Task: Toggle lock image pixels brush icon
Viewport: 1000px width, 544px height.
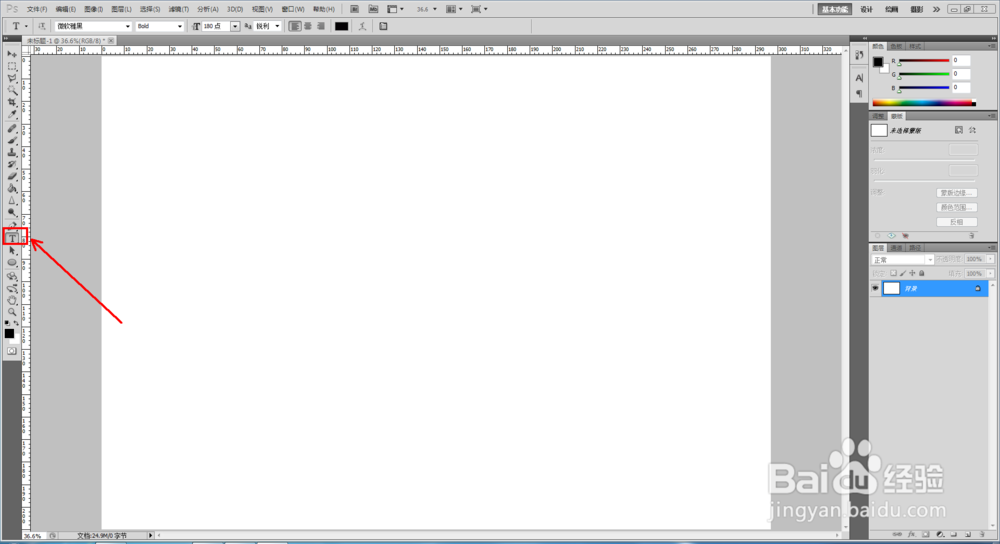Action: click(x=903, y=273)
